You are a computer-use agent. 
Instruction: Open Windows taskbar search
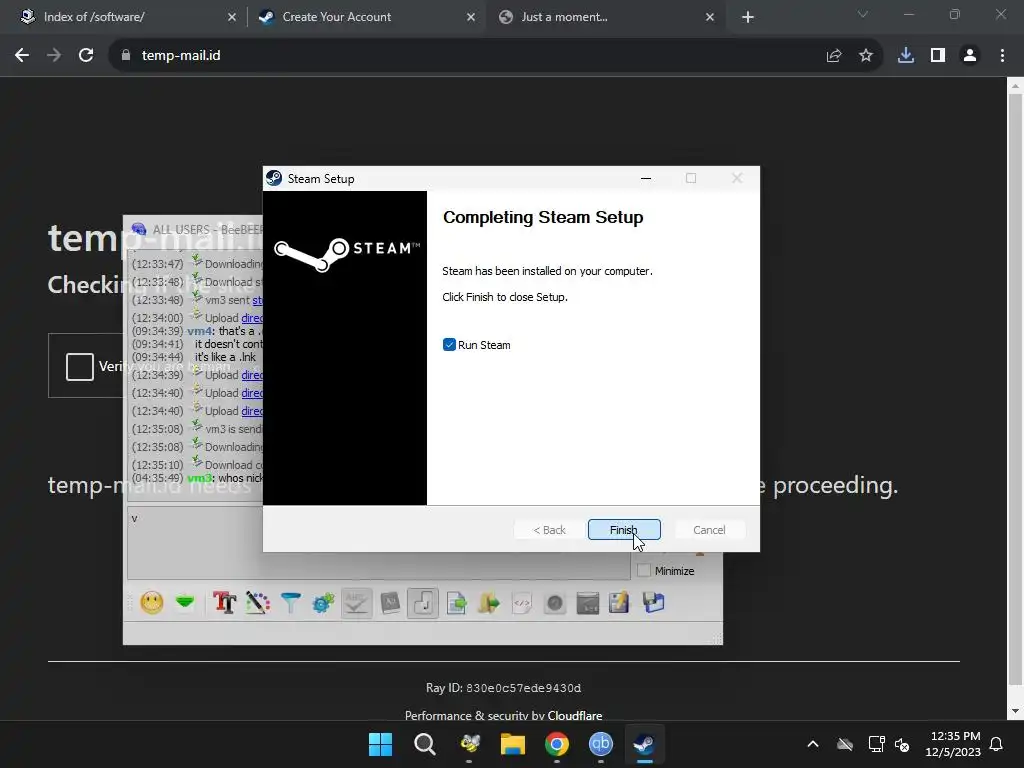coord(424,744)
